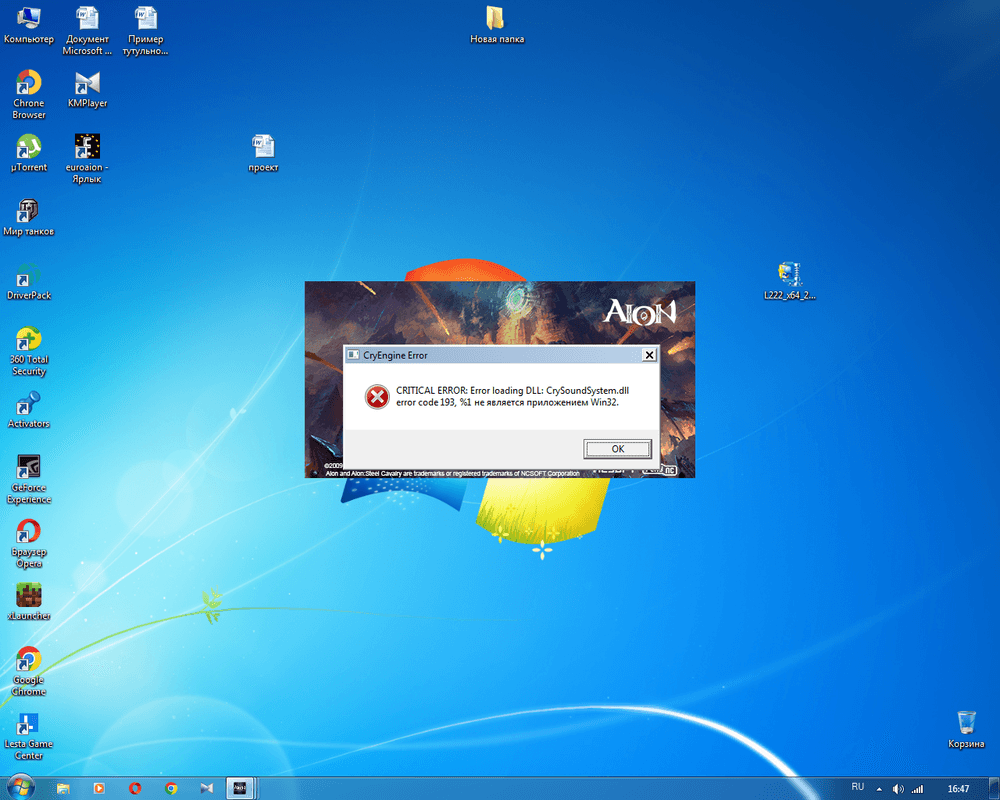Show hidden system tray icons
The height and width of the screenshot is (800, 1000).
point(879,788)
